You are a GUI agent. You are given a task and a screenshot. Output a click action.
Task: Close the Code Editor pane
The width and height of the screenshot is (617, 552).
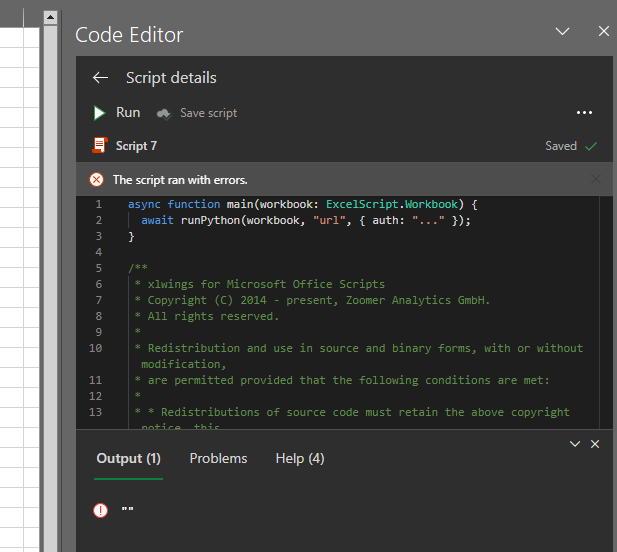[604, 31]
